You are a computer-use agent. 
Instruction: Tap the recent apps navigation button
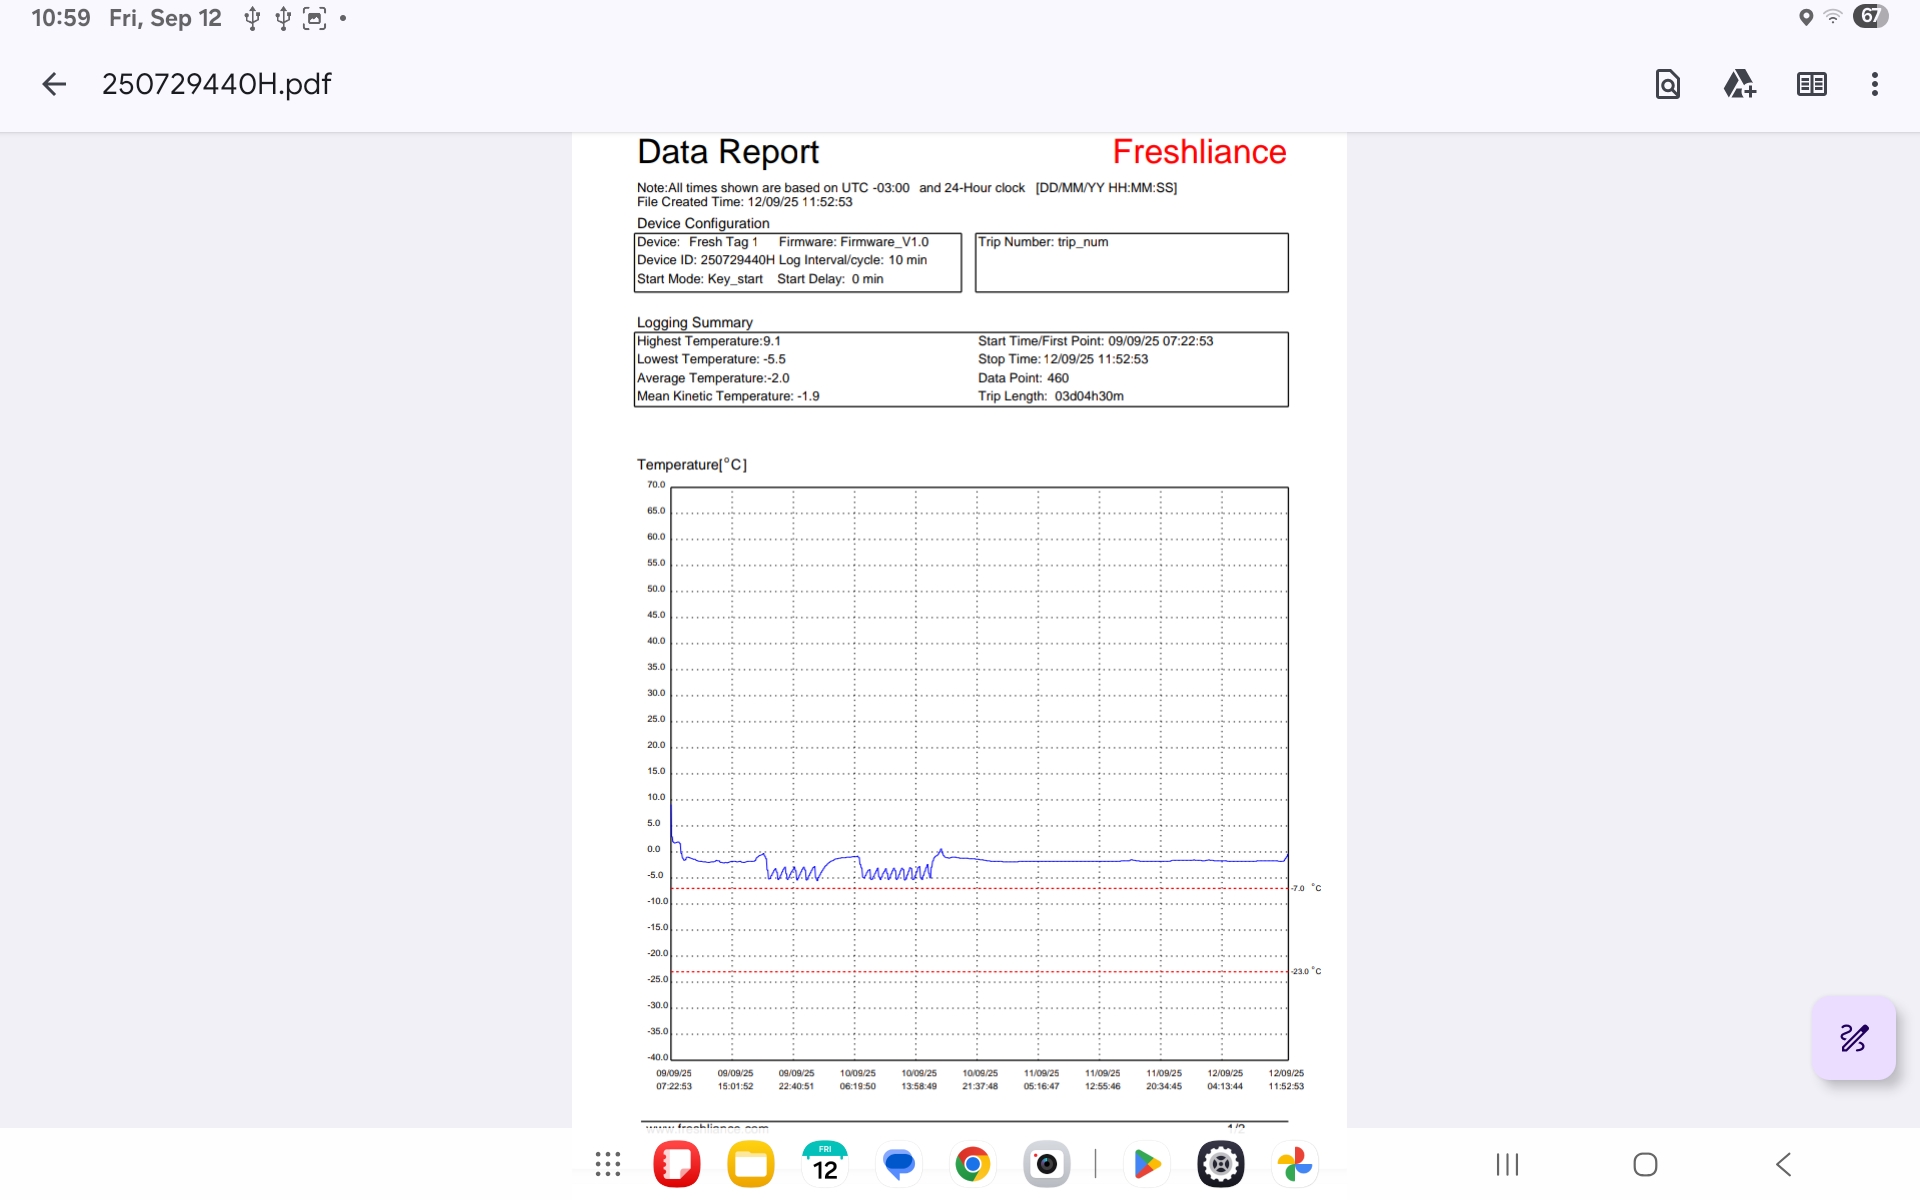(x=1507, y=1164)
